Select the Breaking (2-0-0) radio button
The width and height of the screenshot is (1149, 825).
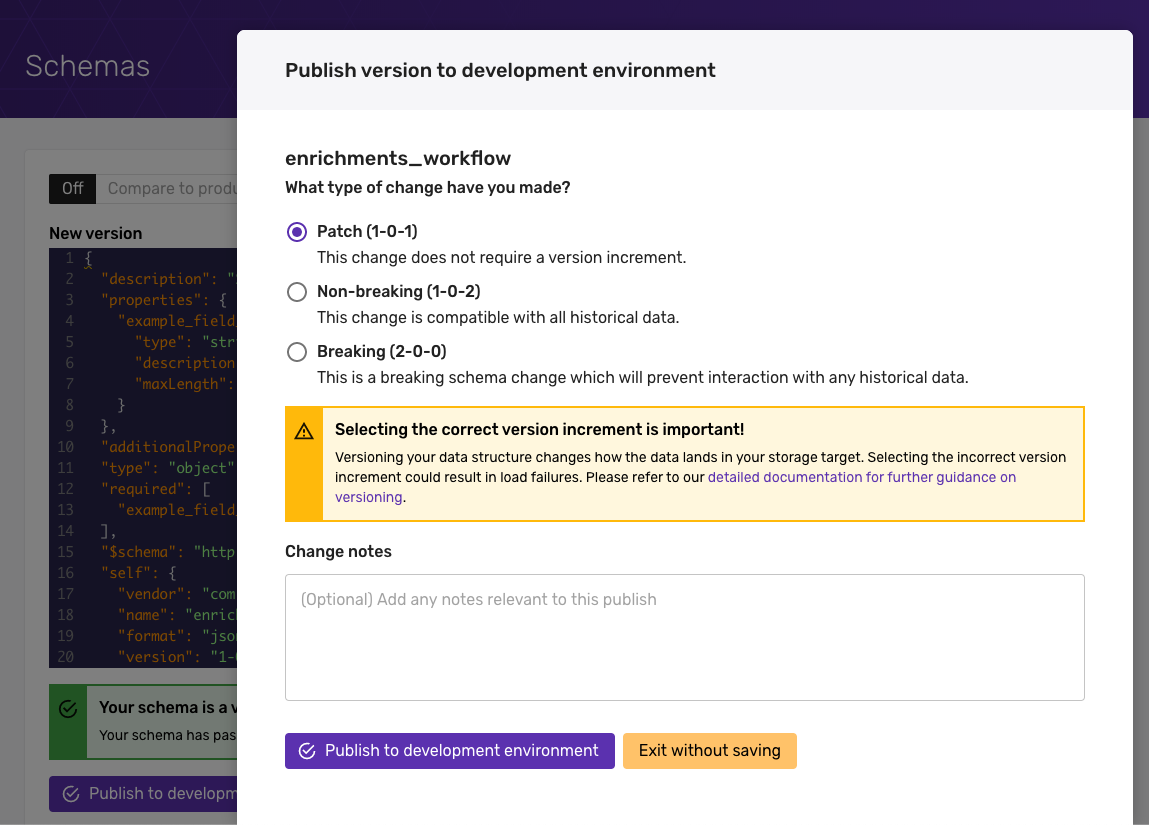pyautogui.click(x=297, y=352)
